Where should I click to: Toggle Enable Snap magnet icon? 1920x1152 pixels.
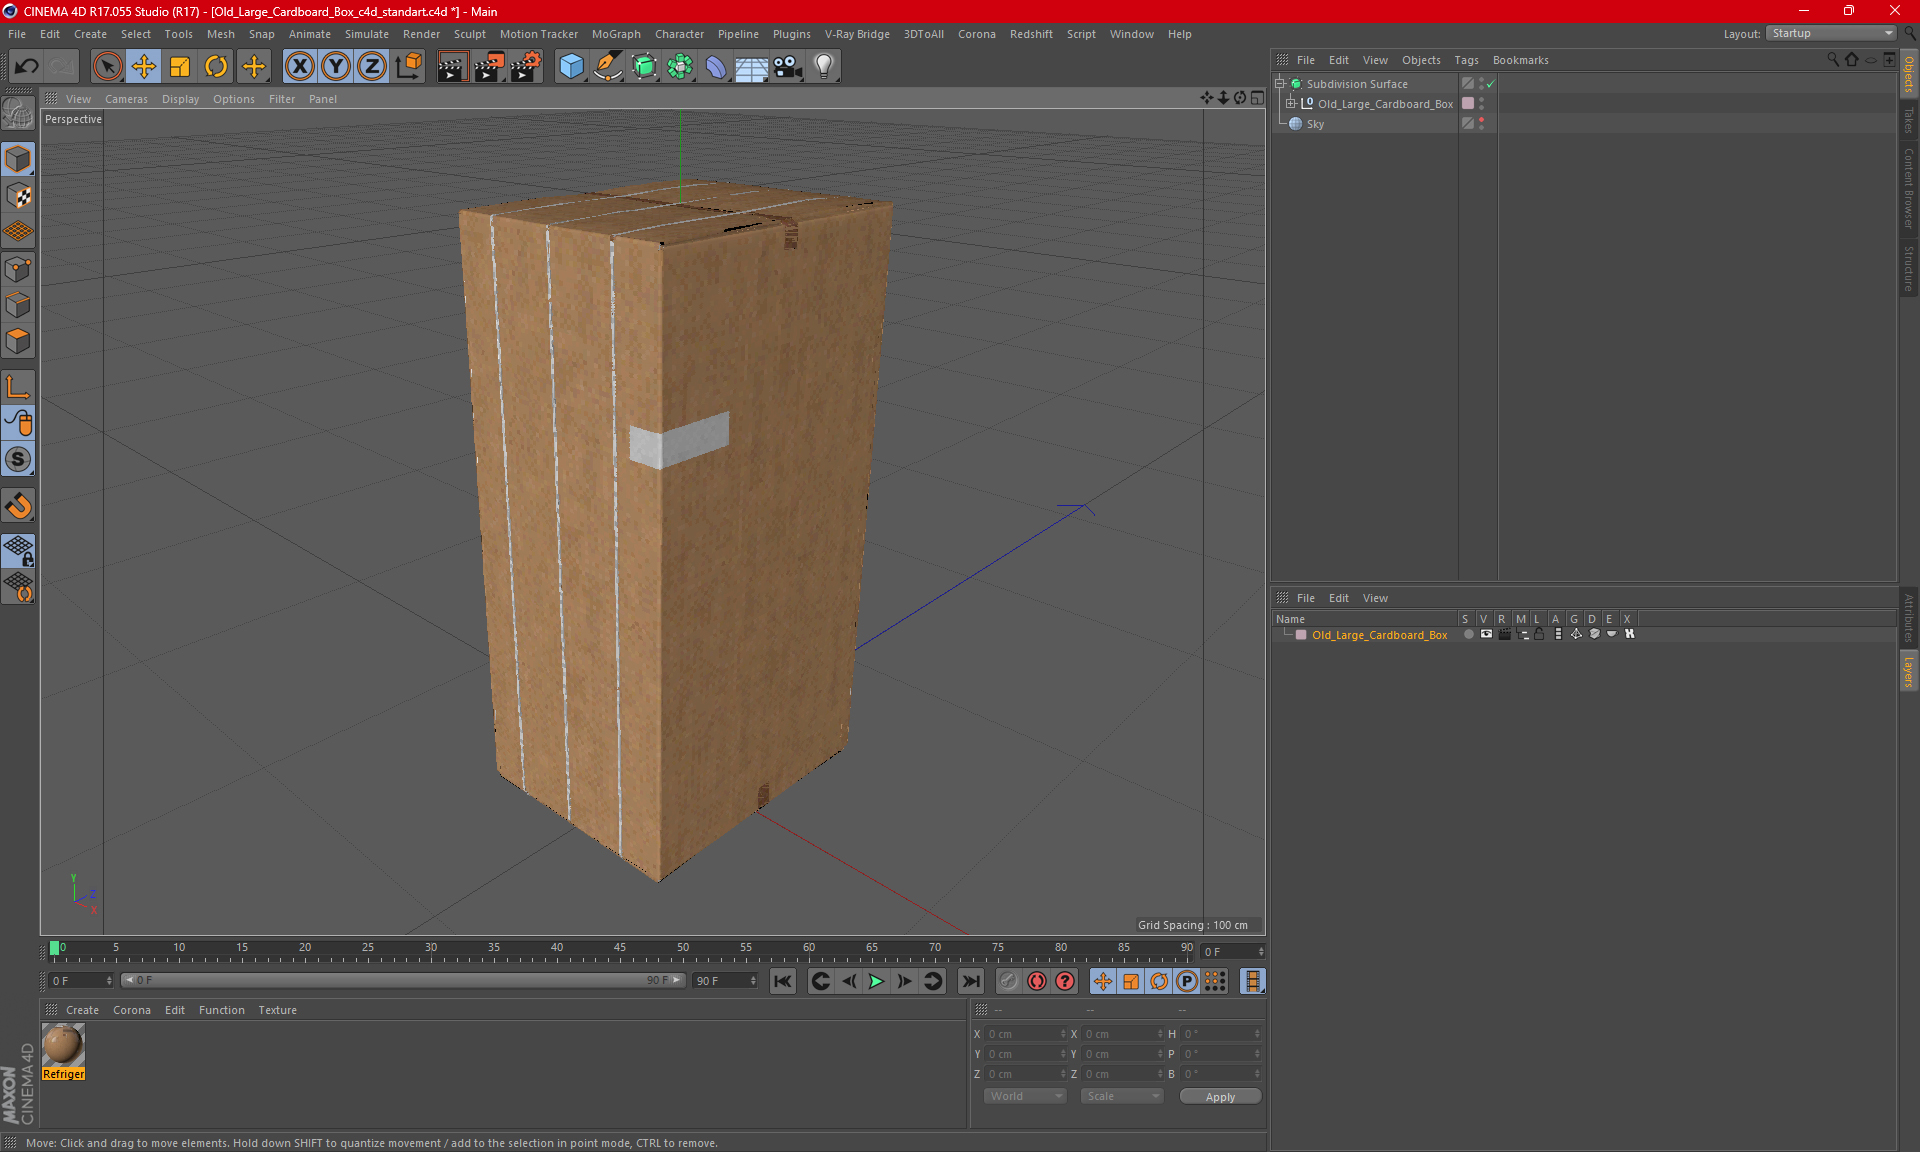18,505
